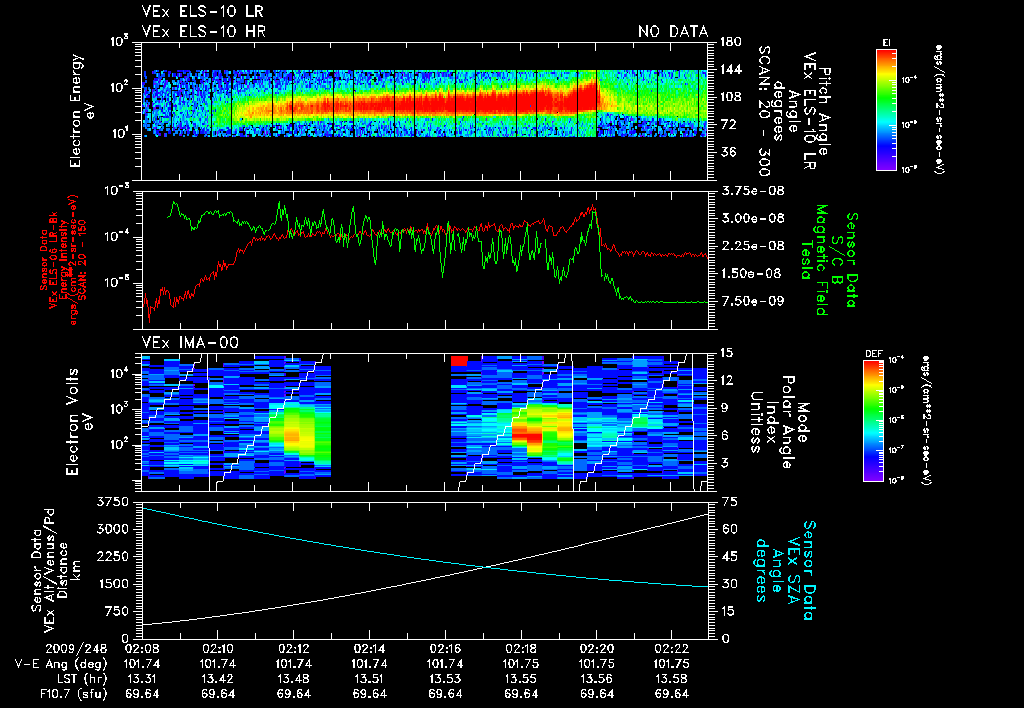Click the "Electron Volts eV" axis label
The height and width of the screenshot is (708, 1024).
coord(79,422)
